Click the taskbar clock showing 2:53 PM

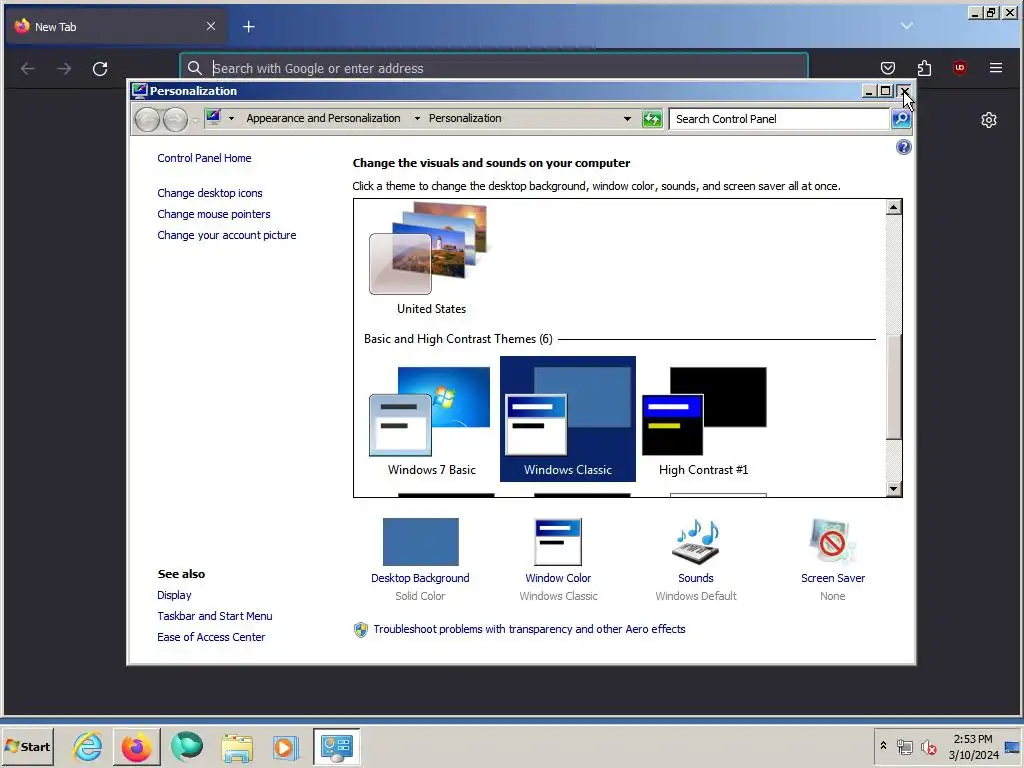click(973, 746)
